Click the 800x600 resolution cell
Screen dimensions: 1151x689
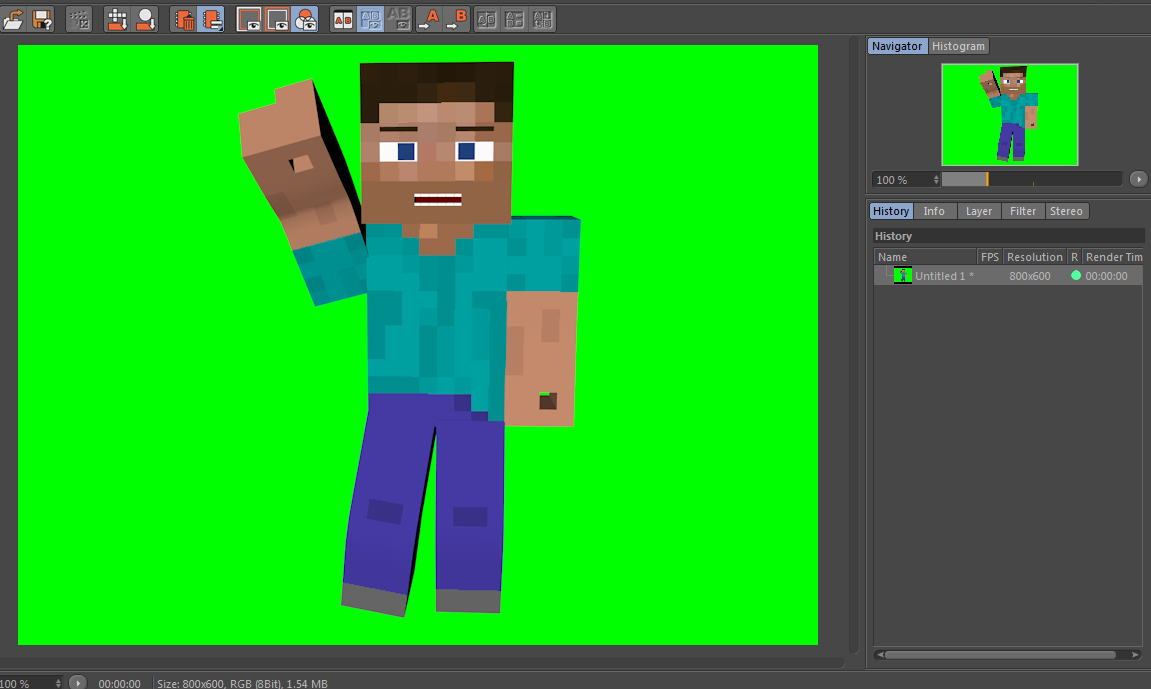point(1029,276)
